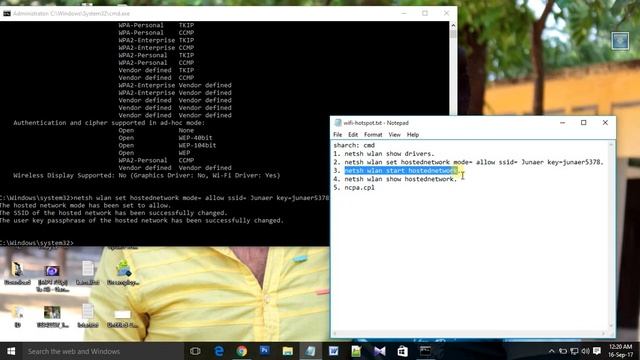Click Notepad's vertical scrollbar
This screenshot has height=360, width=640.
pyautogui.click(x=611, y=235)
